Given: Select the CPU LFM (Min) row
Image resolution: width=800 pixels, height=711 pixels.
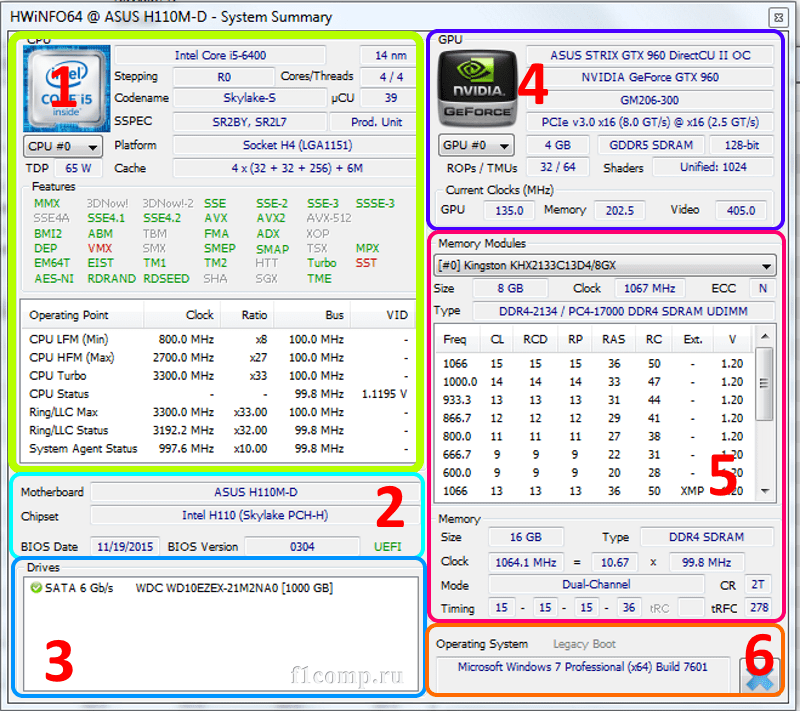Looking at the screenshot, I should [x=218, y=339].
